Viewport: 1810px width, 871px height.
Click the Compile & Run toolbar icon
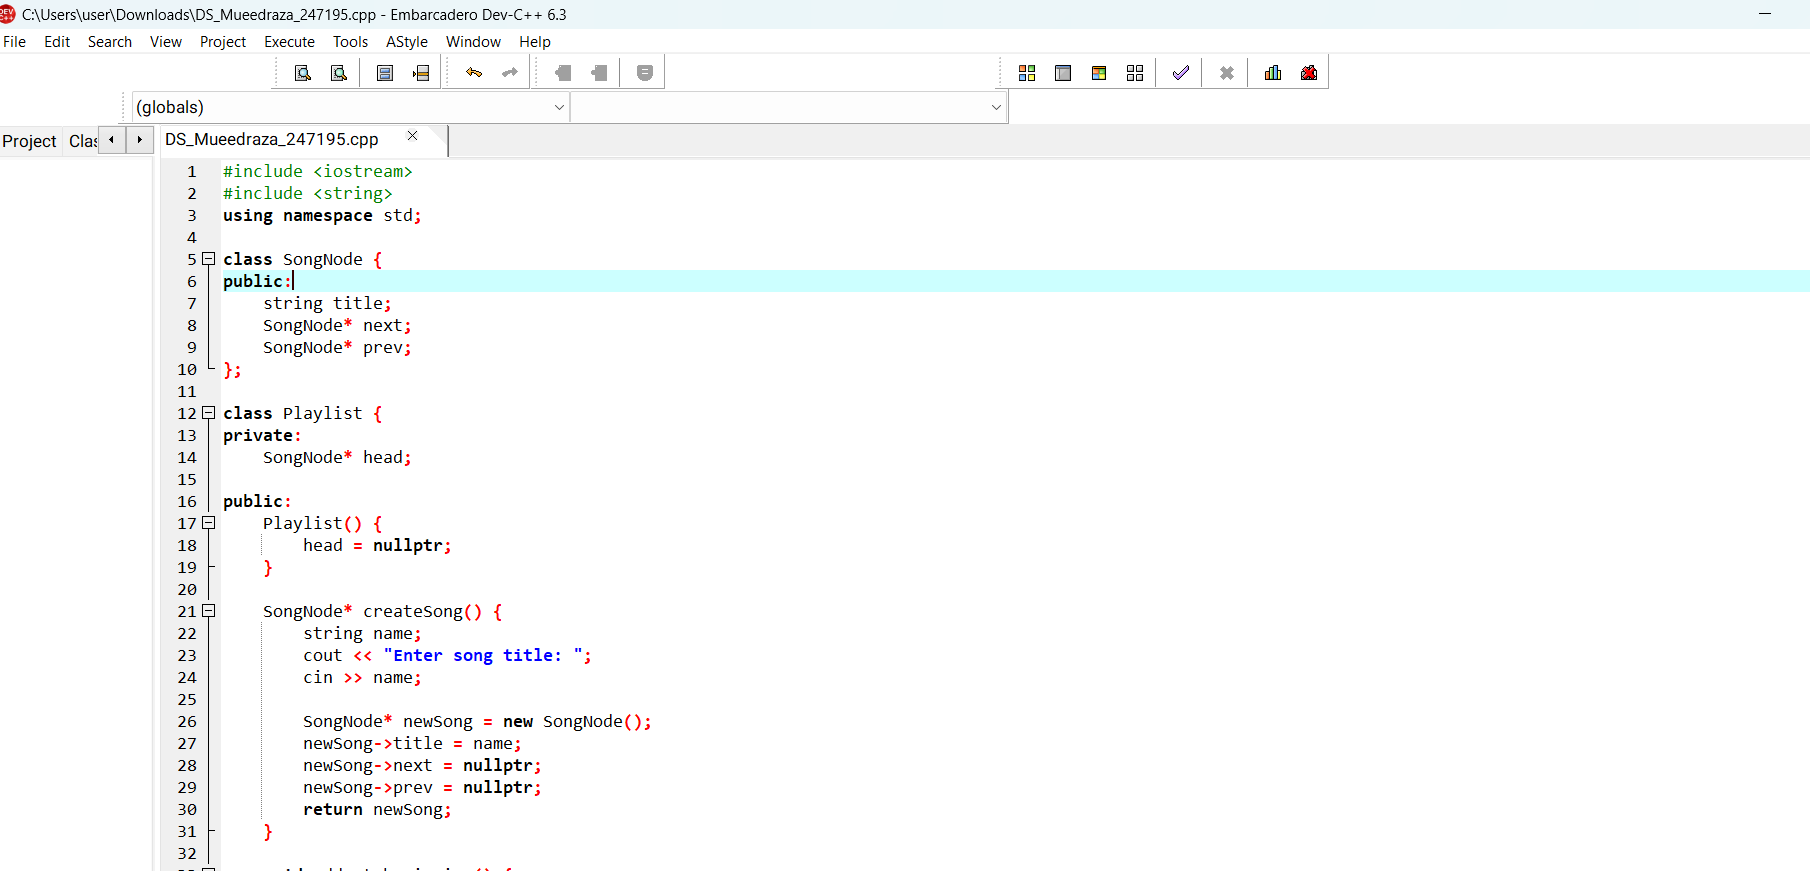click(1099, 73)
